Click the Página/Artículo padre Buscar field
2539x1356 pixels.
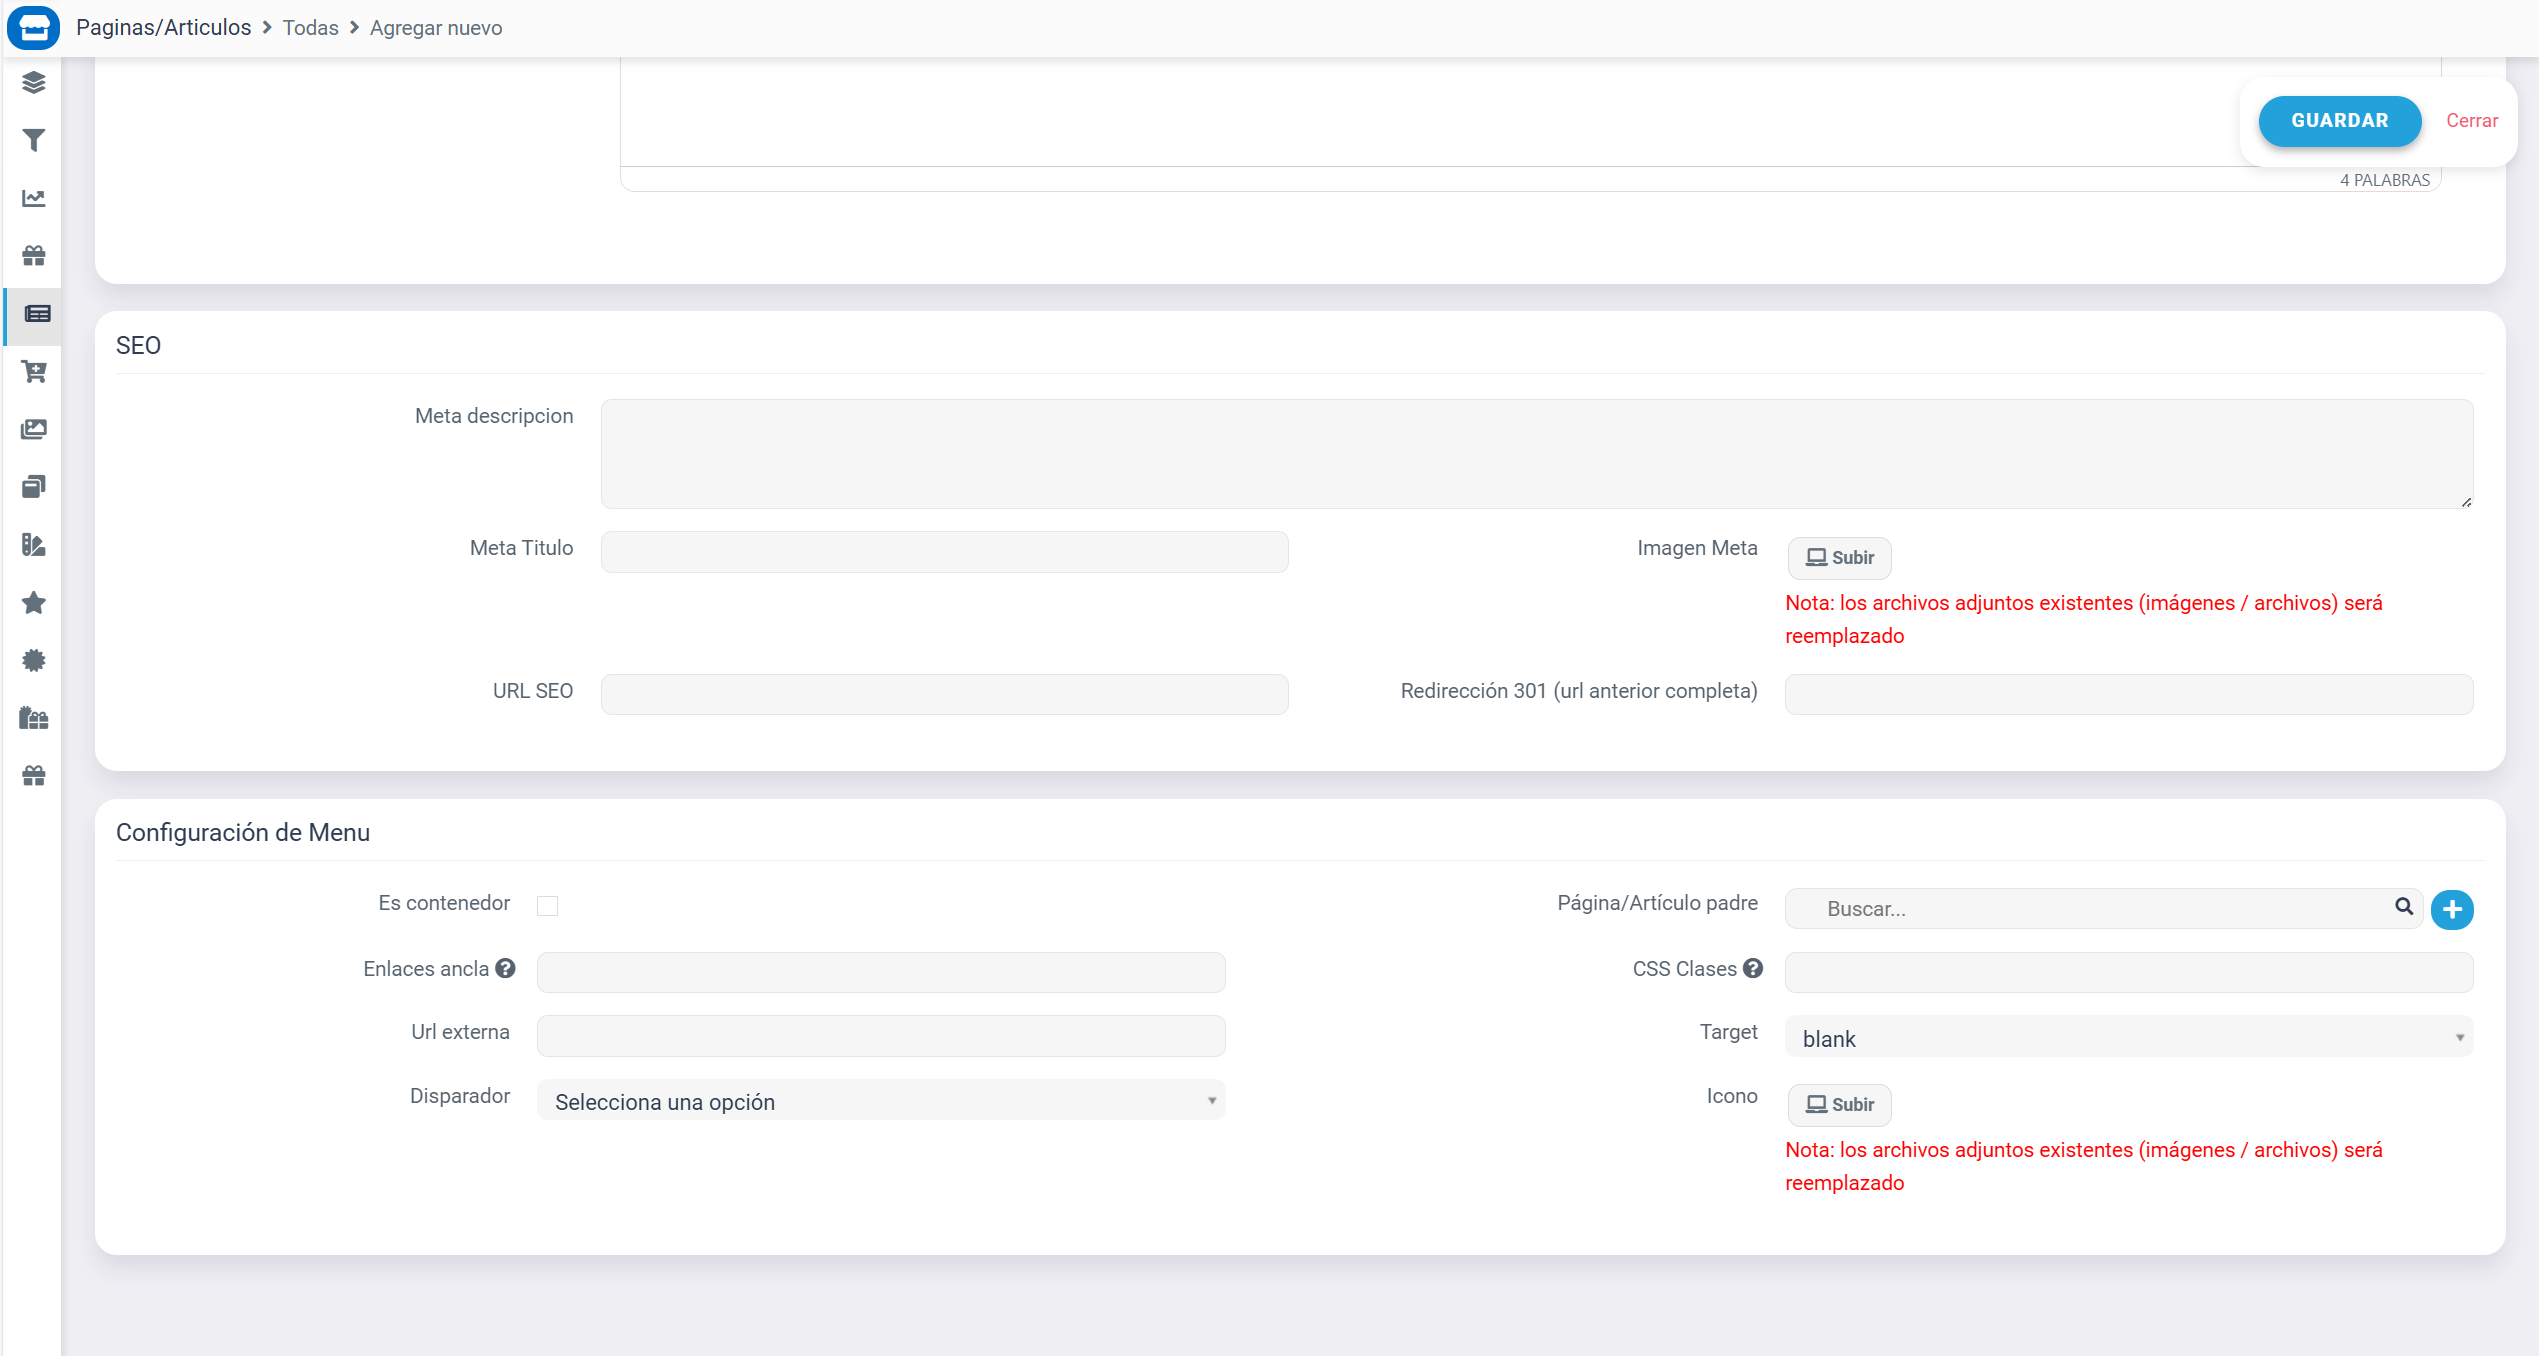[x=2103, y=909]
